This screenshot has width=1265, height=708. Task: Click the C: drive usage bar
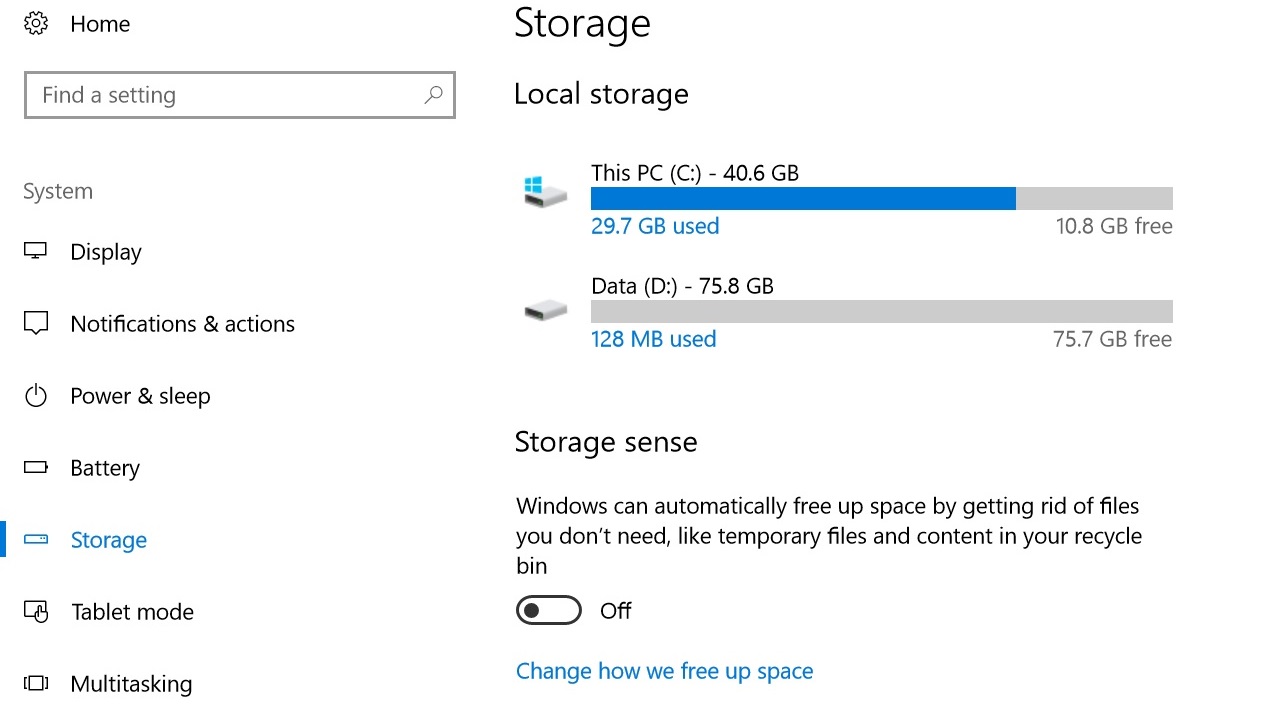tap(881, 198)
